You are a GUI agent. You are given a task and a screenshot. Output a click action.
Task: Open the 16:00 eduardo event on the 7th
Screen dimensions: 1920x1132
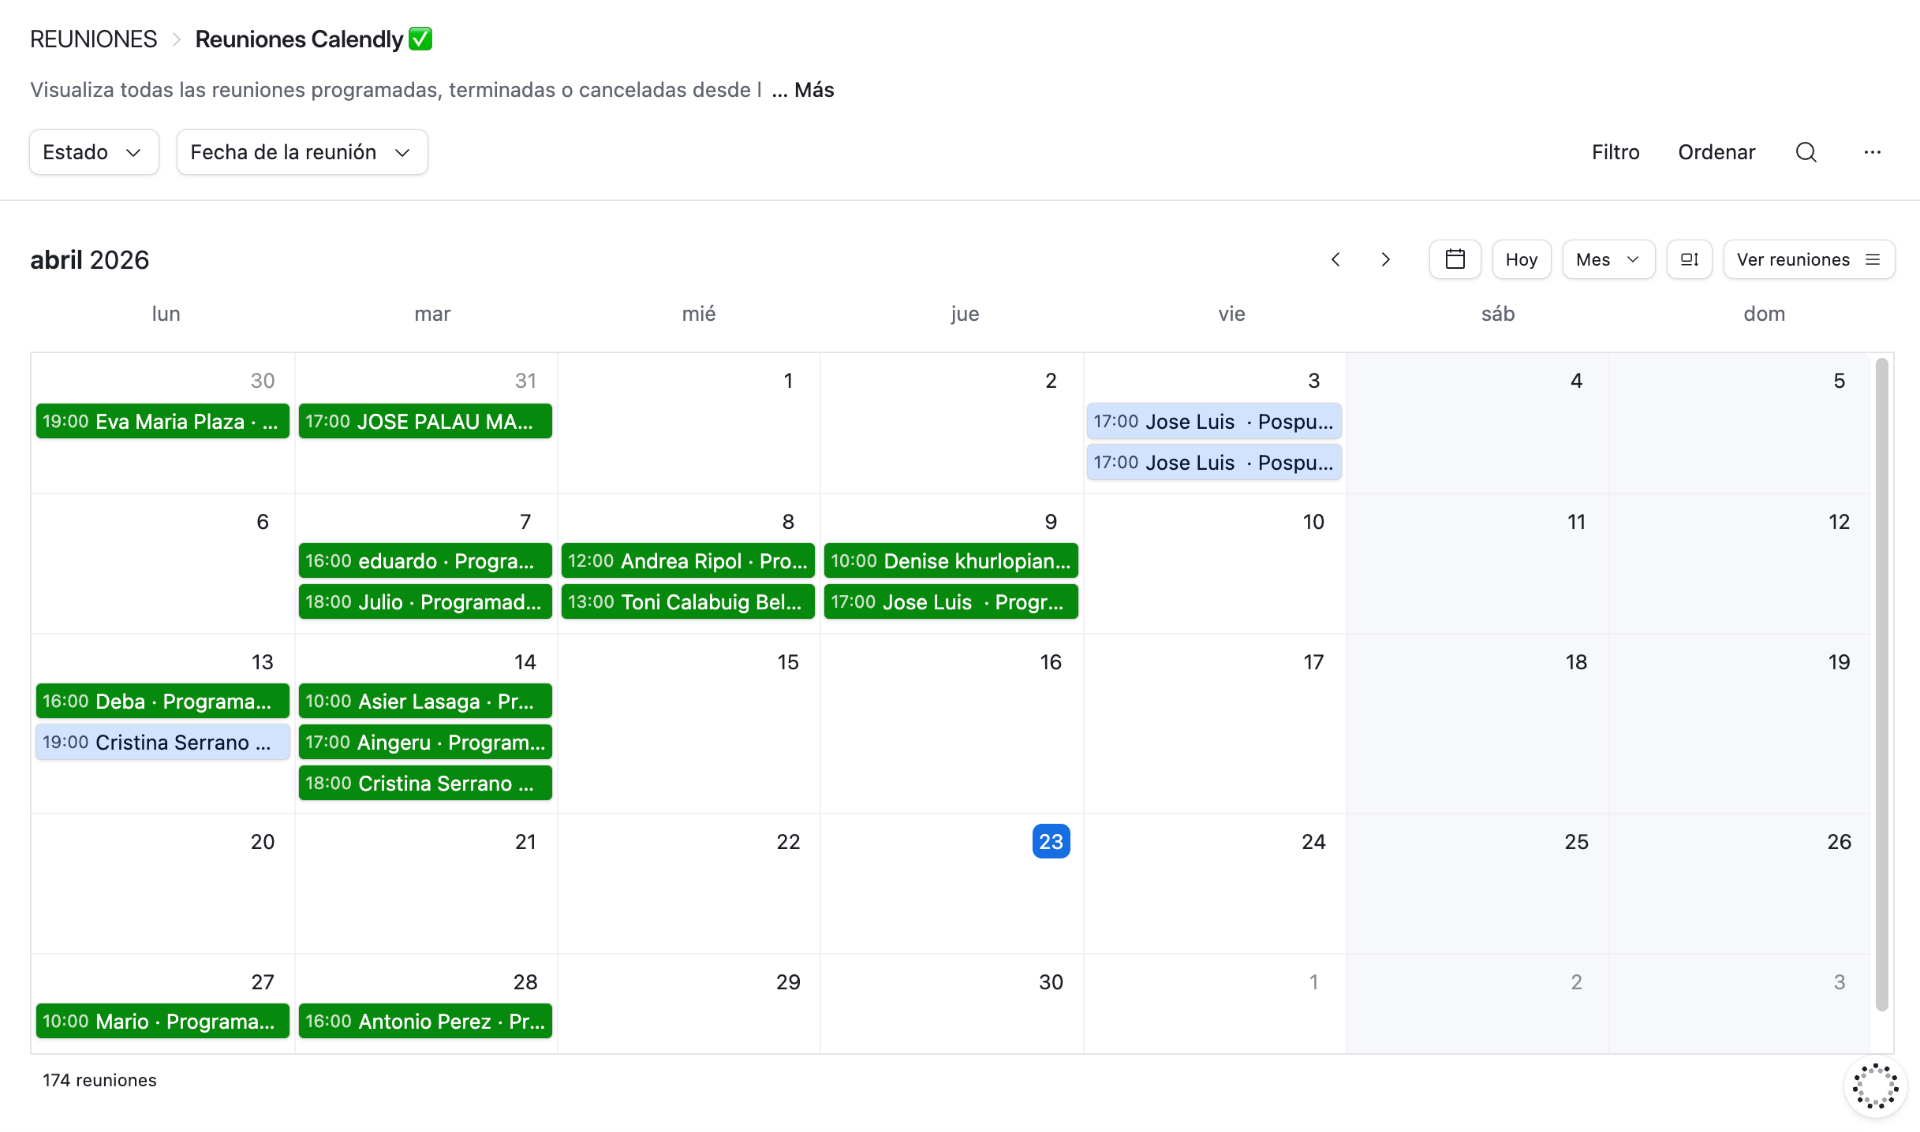pyautogui.click(x=425, y=561)
